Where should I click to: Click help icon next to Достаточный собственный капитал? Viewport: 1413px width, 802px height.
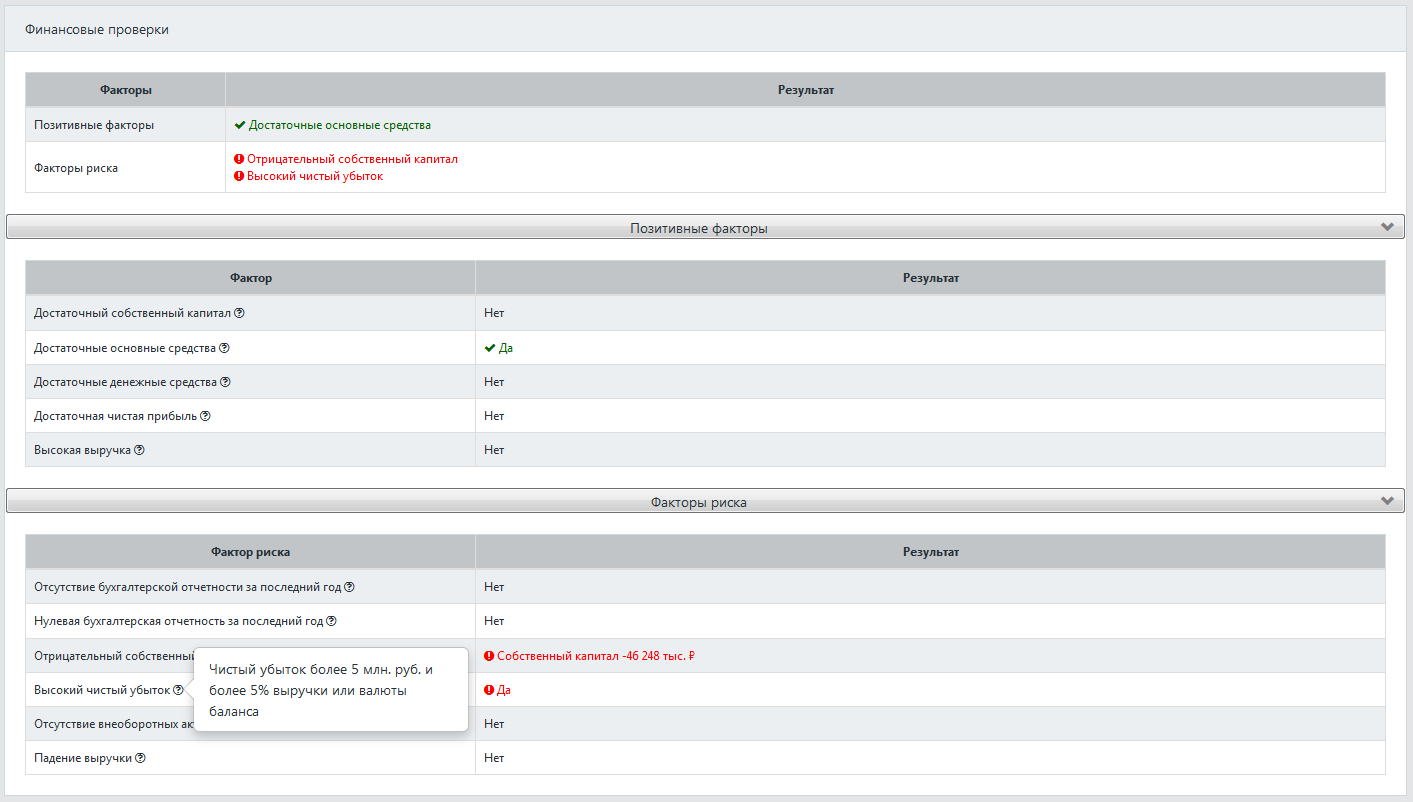tap(239, 313)
